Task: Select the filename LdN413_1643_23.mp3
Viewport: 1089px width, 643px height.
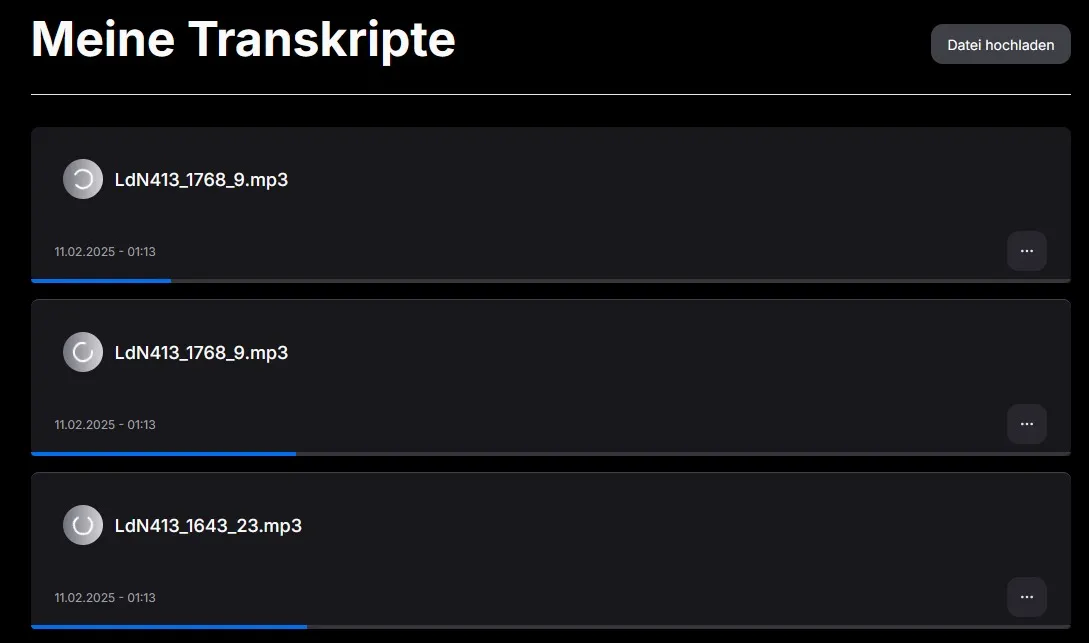Action: tap(209, 525)
